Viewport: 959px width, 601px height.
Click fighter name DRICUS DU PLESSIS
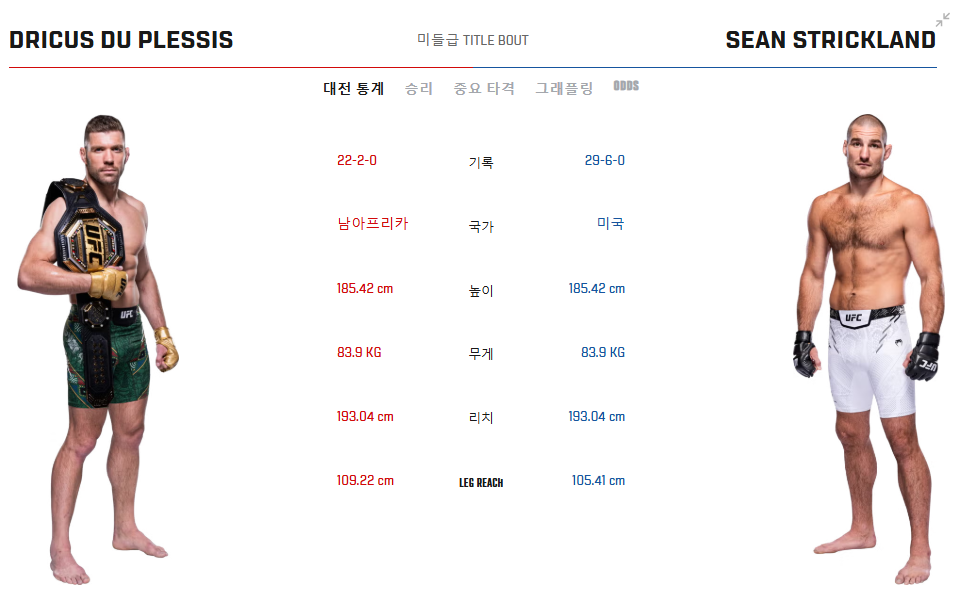tap(120, 39)
